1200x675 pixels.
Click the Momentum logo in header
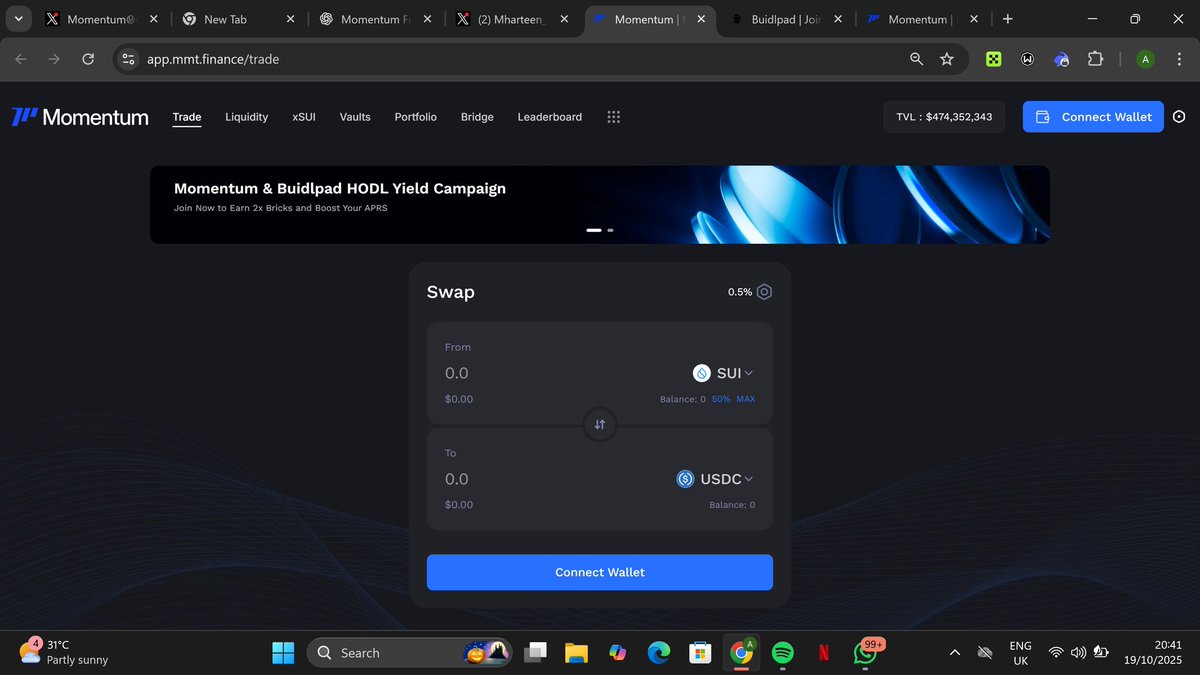click(x=80, y=117)
